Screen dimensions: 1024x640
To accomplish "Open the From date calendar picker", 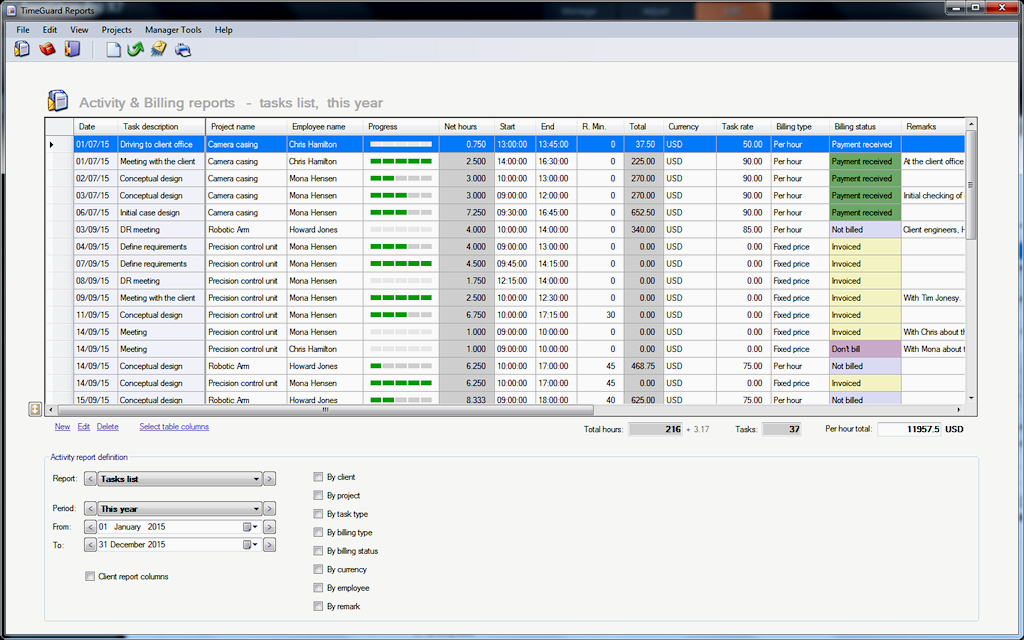I will pyautogui.click(x=249, y=527).
